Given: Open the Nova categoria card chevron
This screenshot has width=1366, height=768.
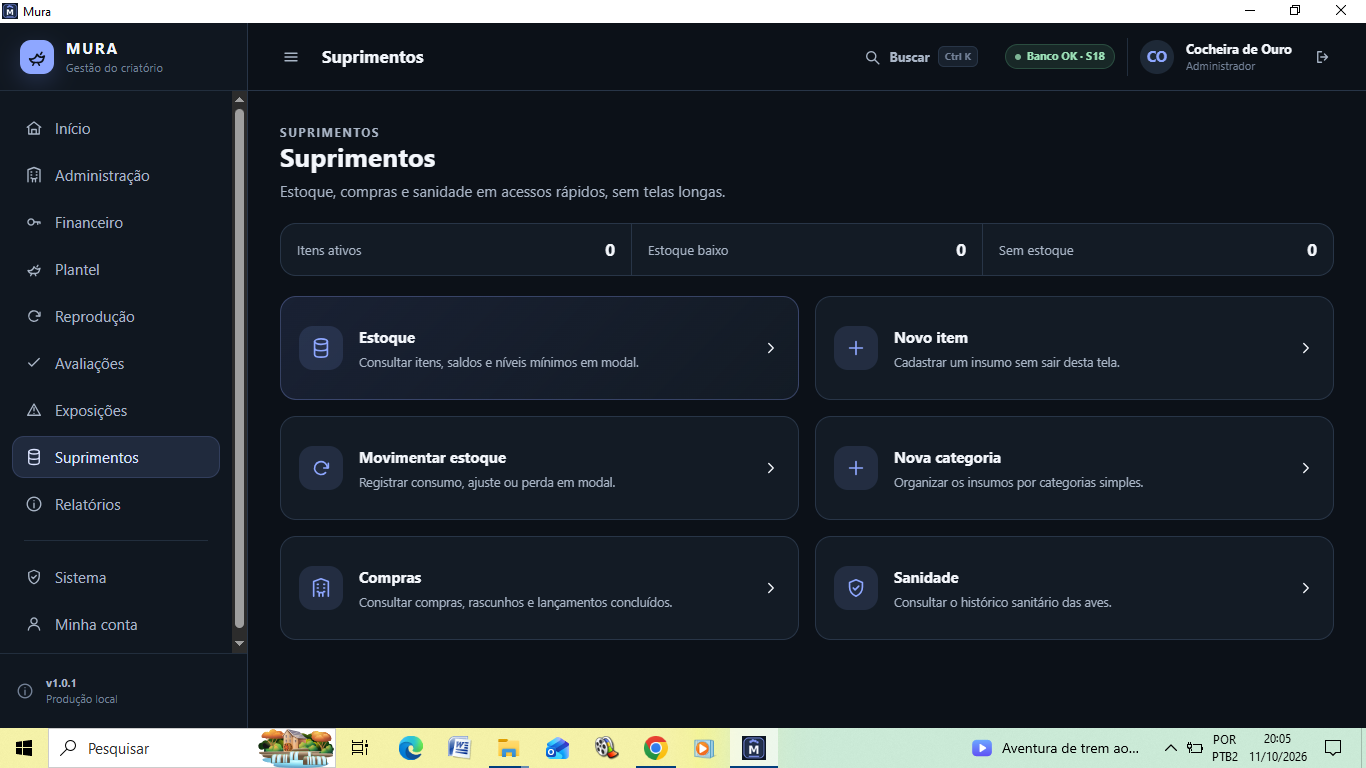Looking at the screenshot, I should tap(1306, 468).
